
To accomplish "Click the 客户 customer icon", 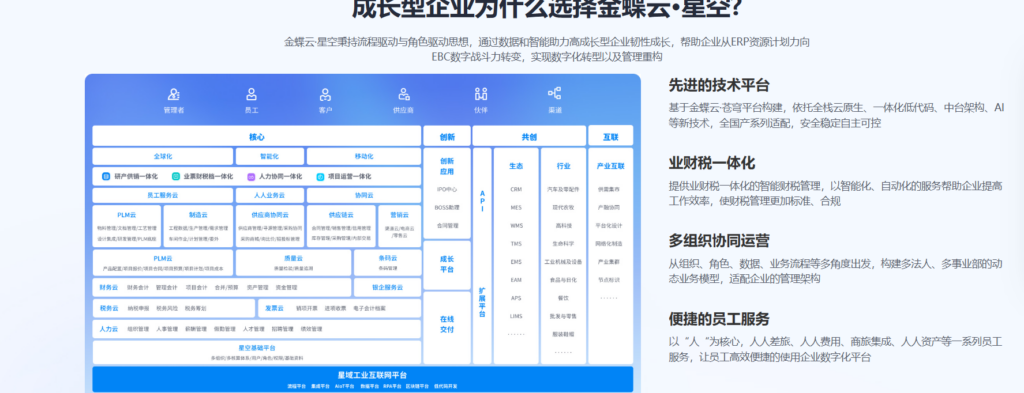I will coord(325,94).
